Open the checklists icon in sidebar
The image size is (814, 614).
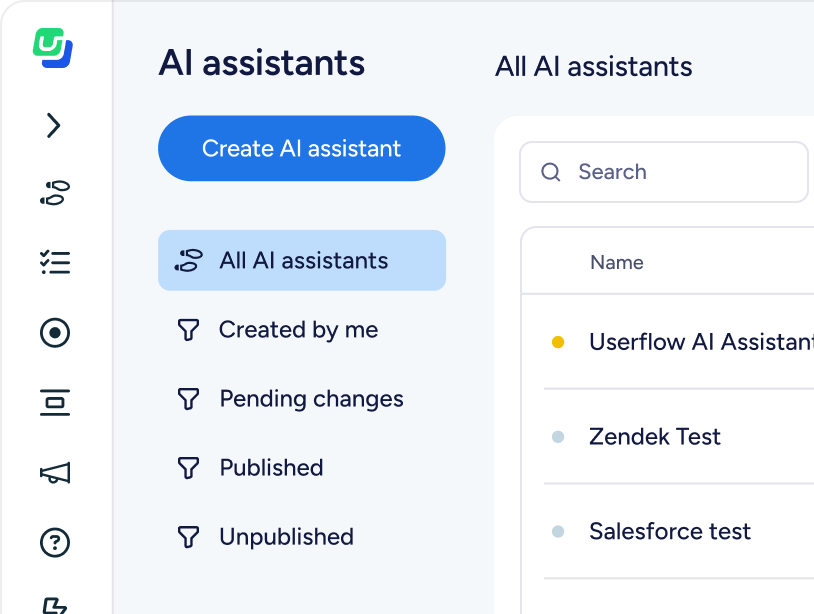click(x=55, y=262)
